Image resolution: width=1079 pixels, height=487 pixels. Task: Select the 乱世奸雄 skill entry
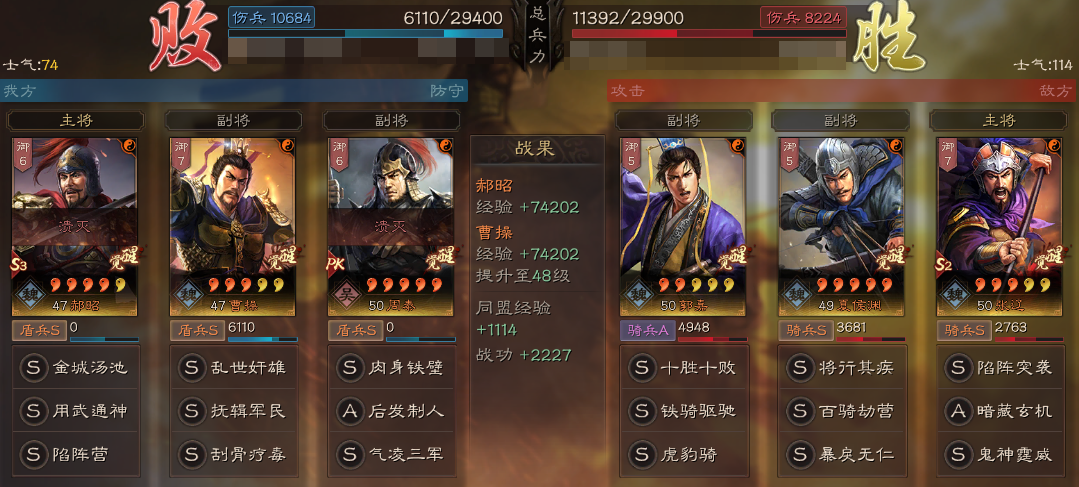234,368
